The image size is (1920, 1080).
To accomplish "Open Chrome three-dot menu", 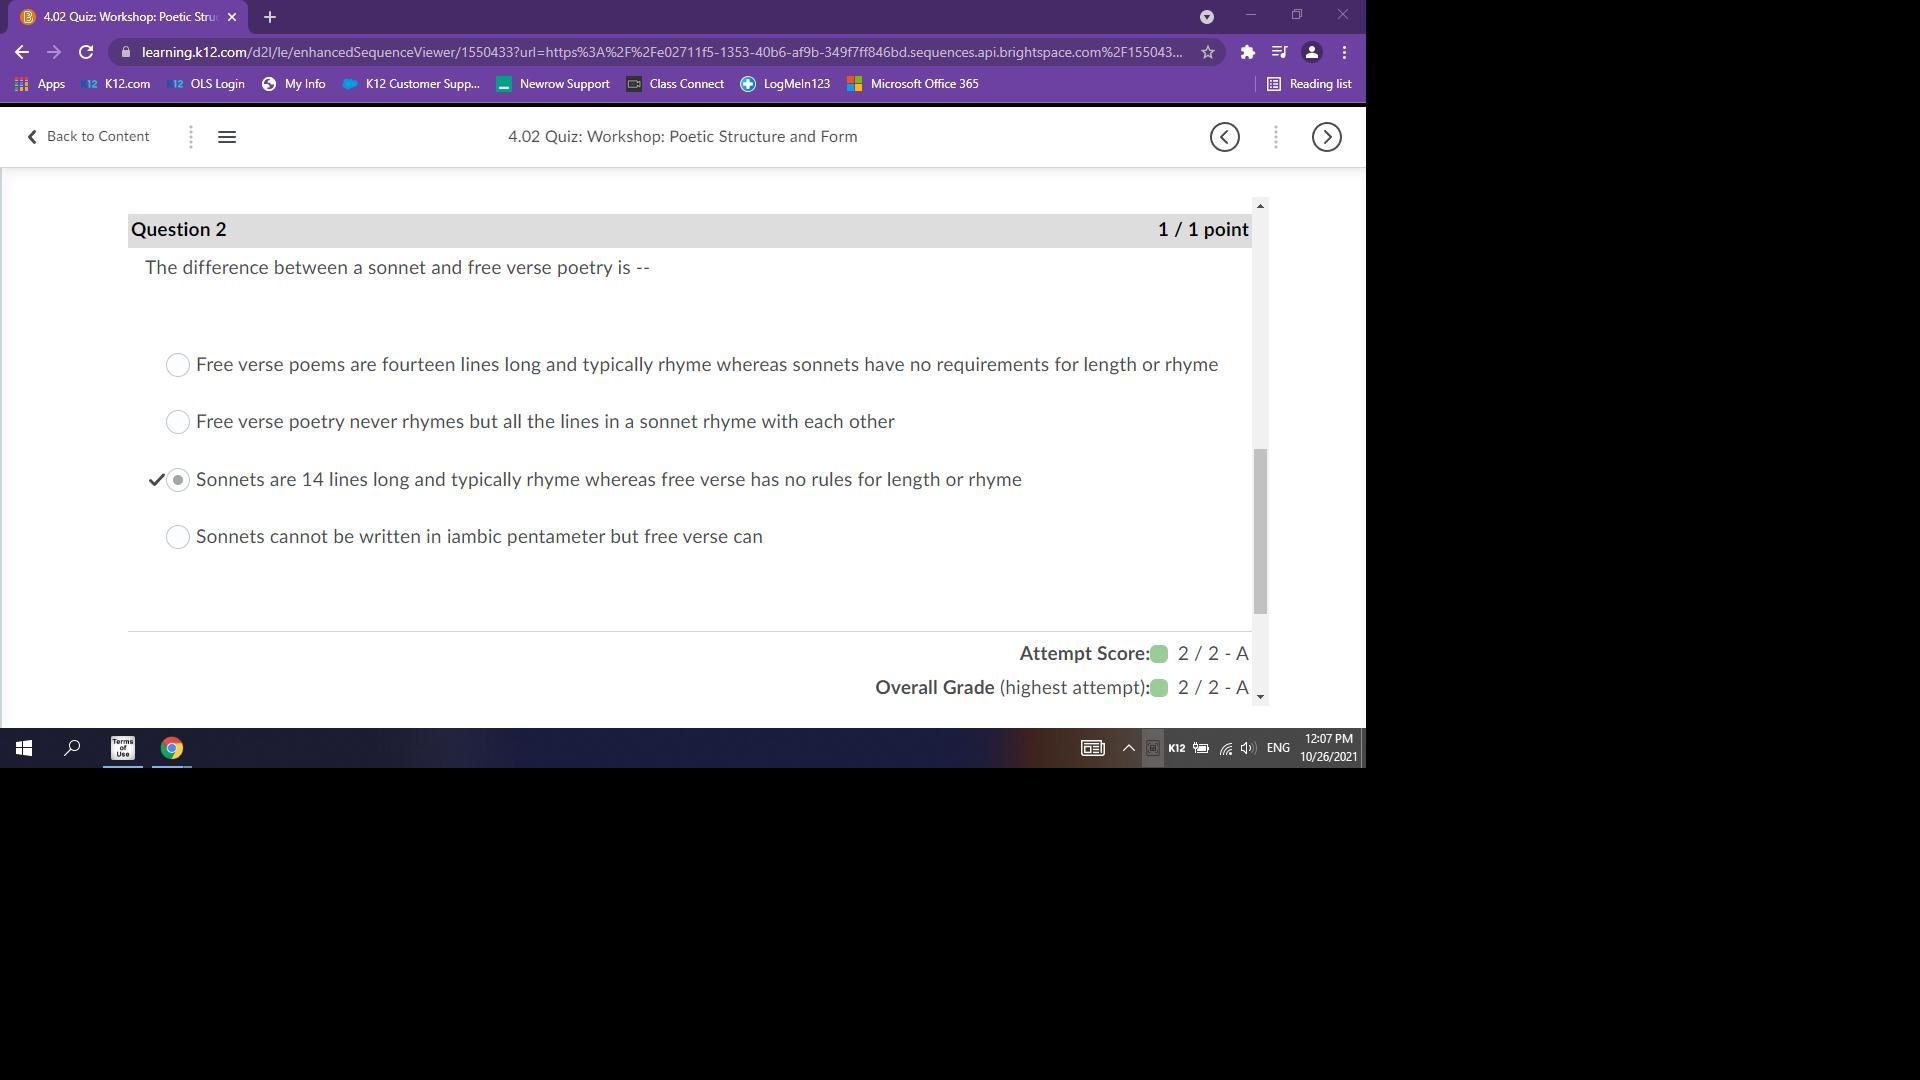I will click(1344, 52).
